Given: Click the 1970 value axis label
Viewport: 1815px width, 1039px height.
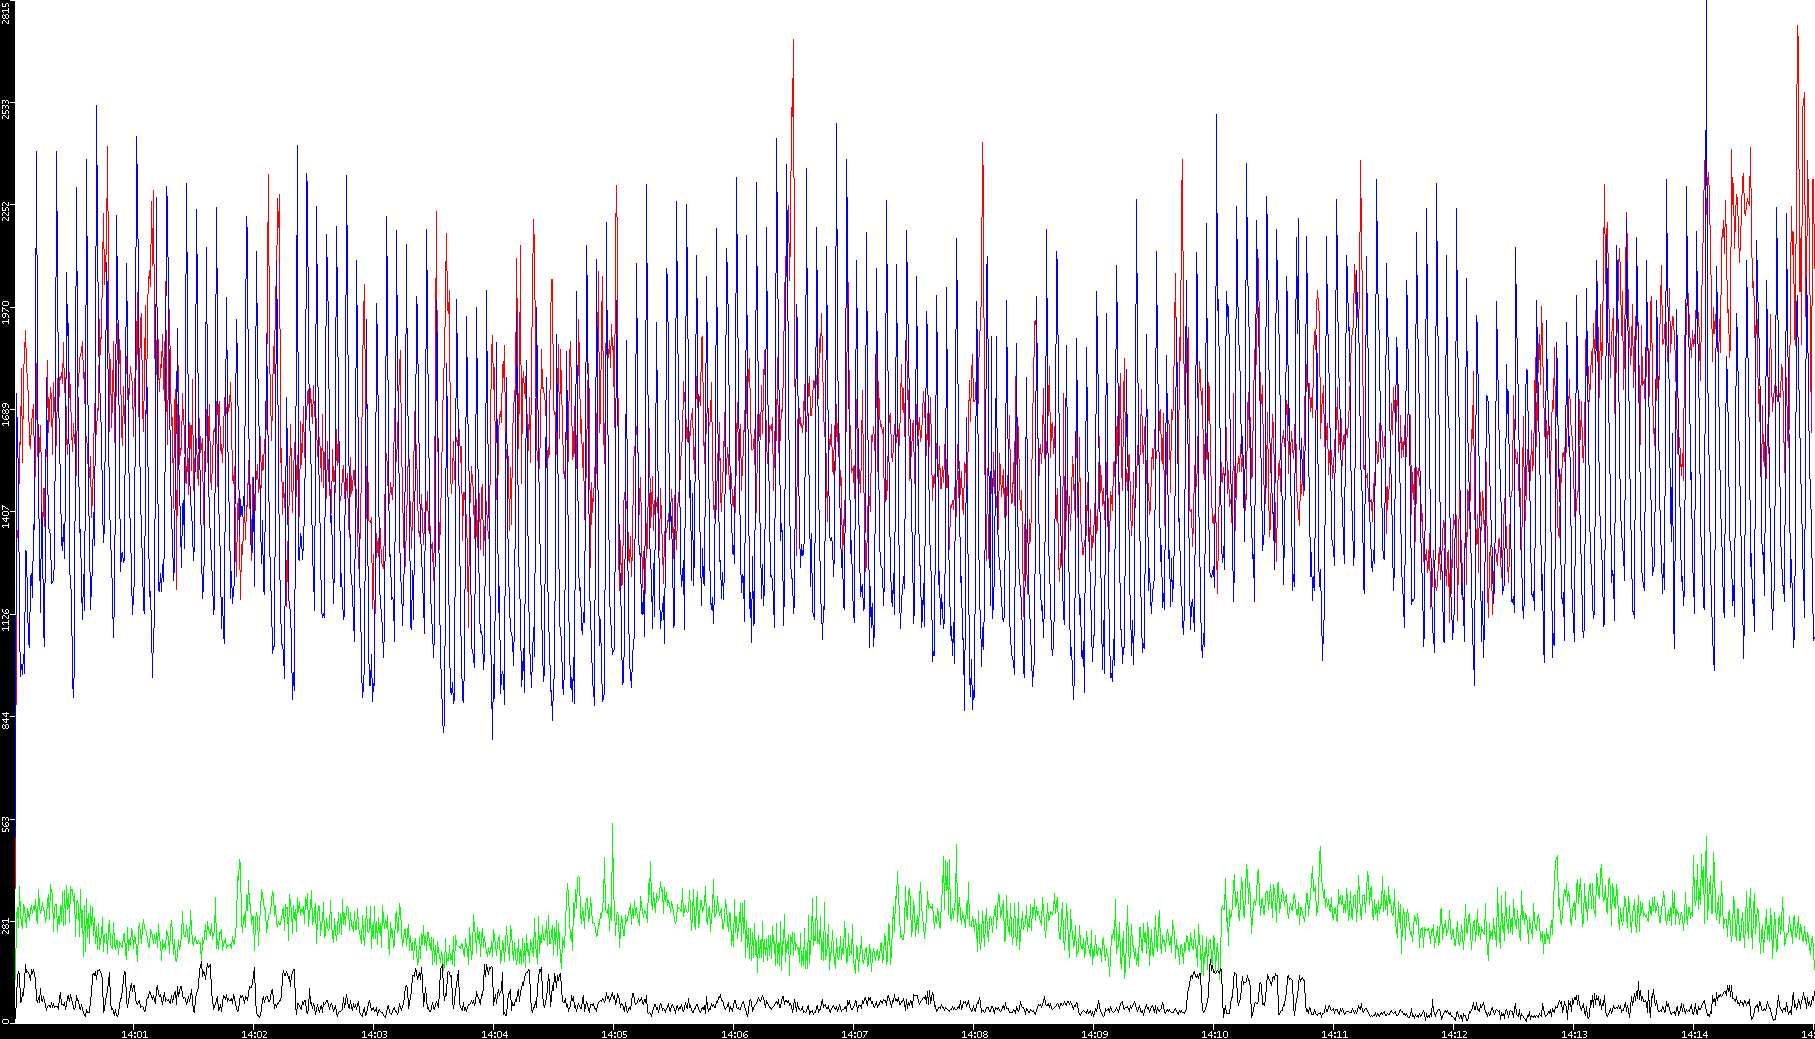Looking at the screenshot, I should pyautogui.click(x=6, y=312).
